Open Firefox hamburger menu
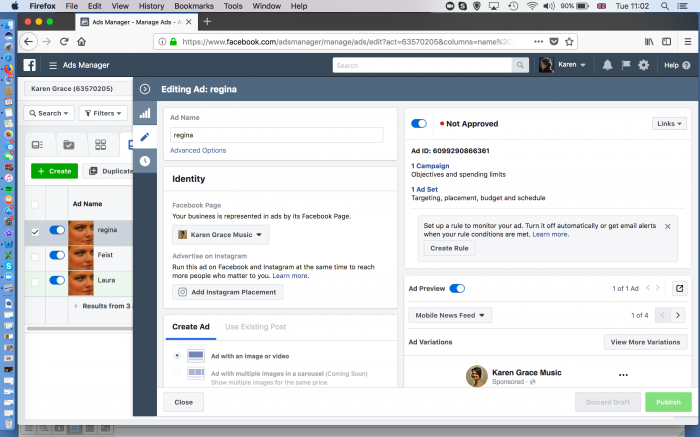The image size is (700, 437). tap(688, 42)
